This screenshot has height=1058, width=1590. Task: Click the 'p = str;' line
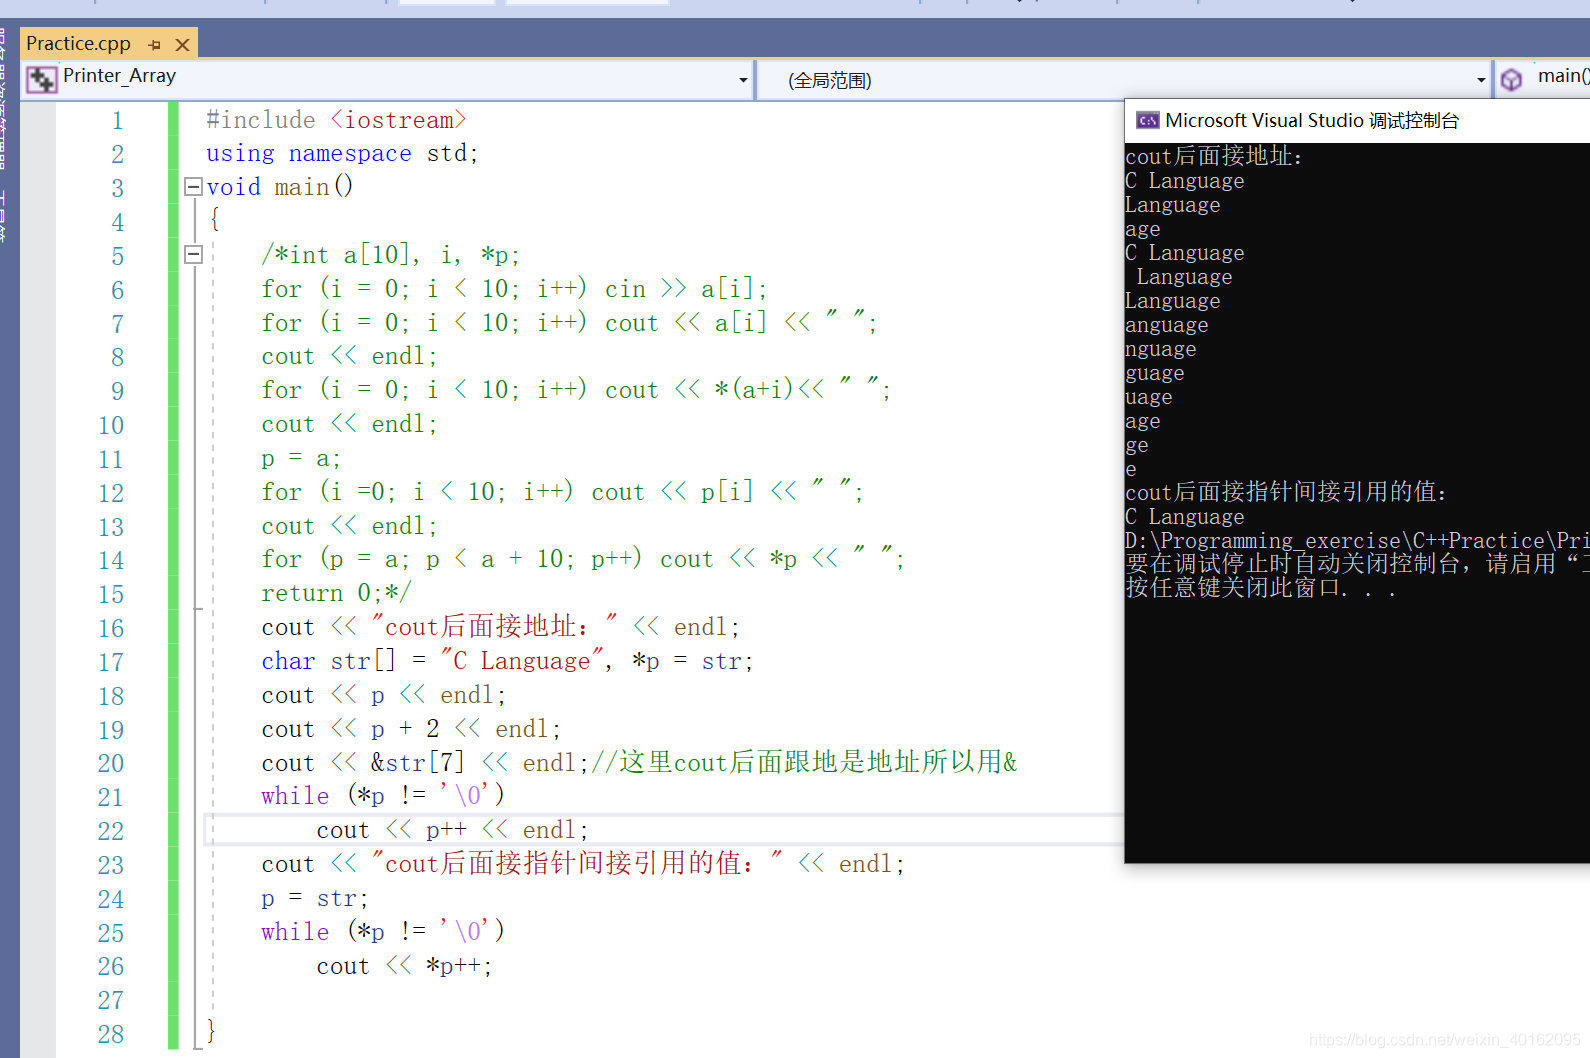point(314,898)
